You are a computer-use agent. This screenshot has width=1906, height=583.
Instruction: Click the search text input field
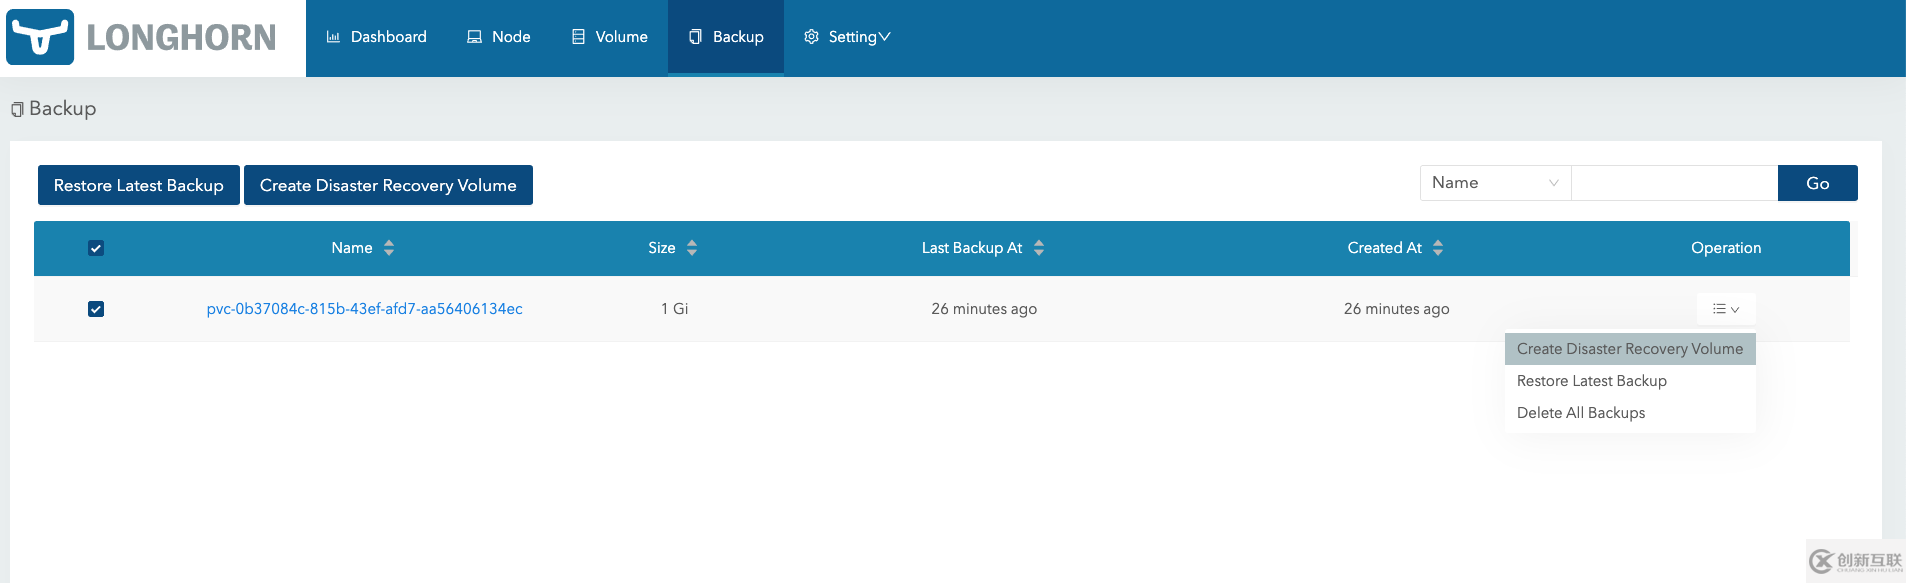[x=1674, y=183]
